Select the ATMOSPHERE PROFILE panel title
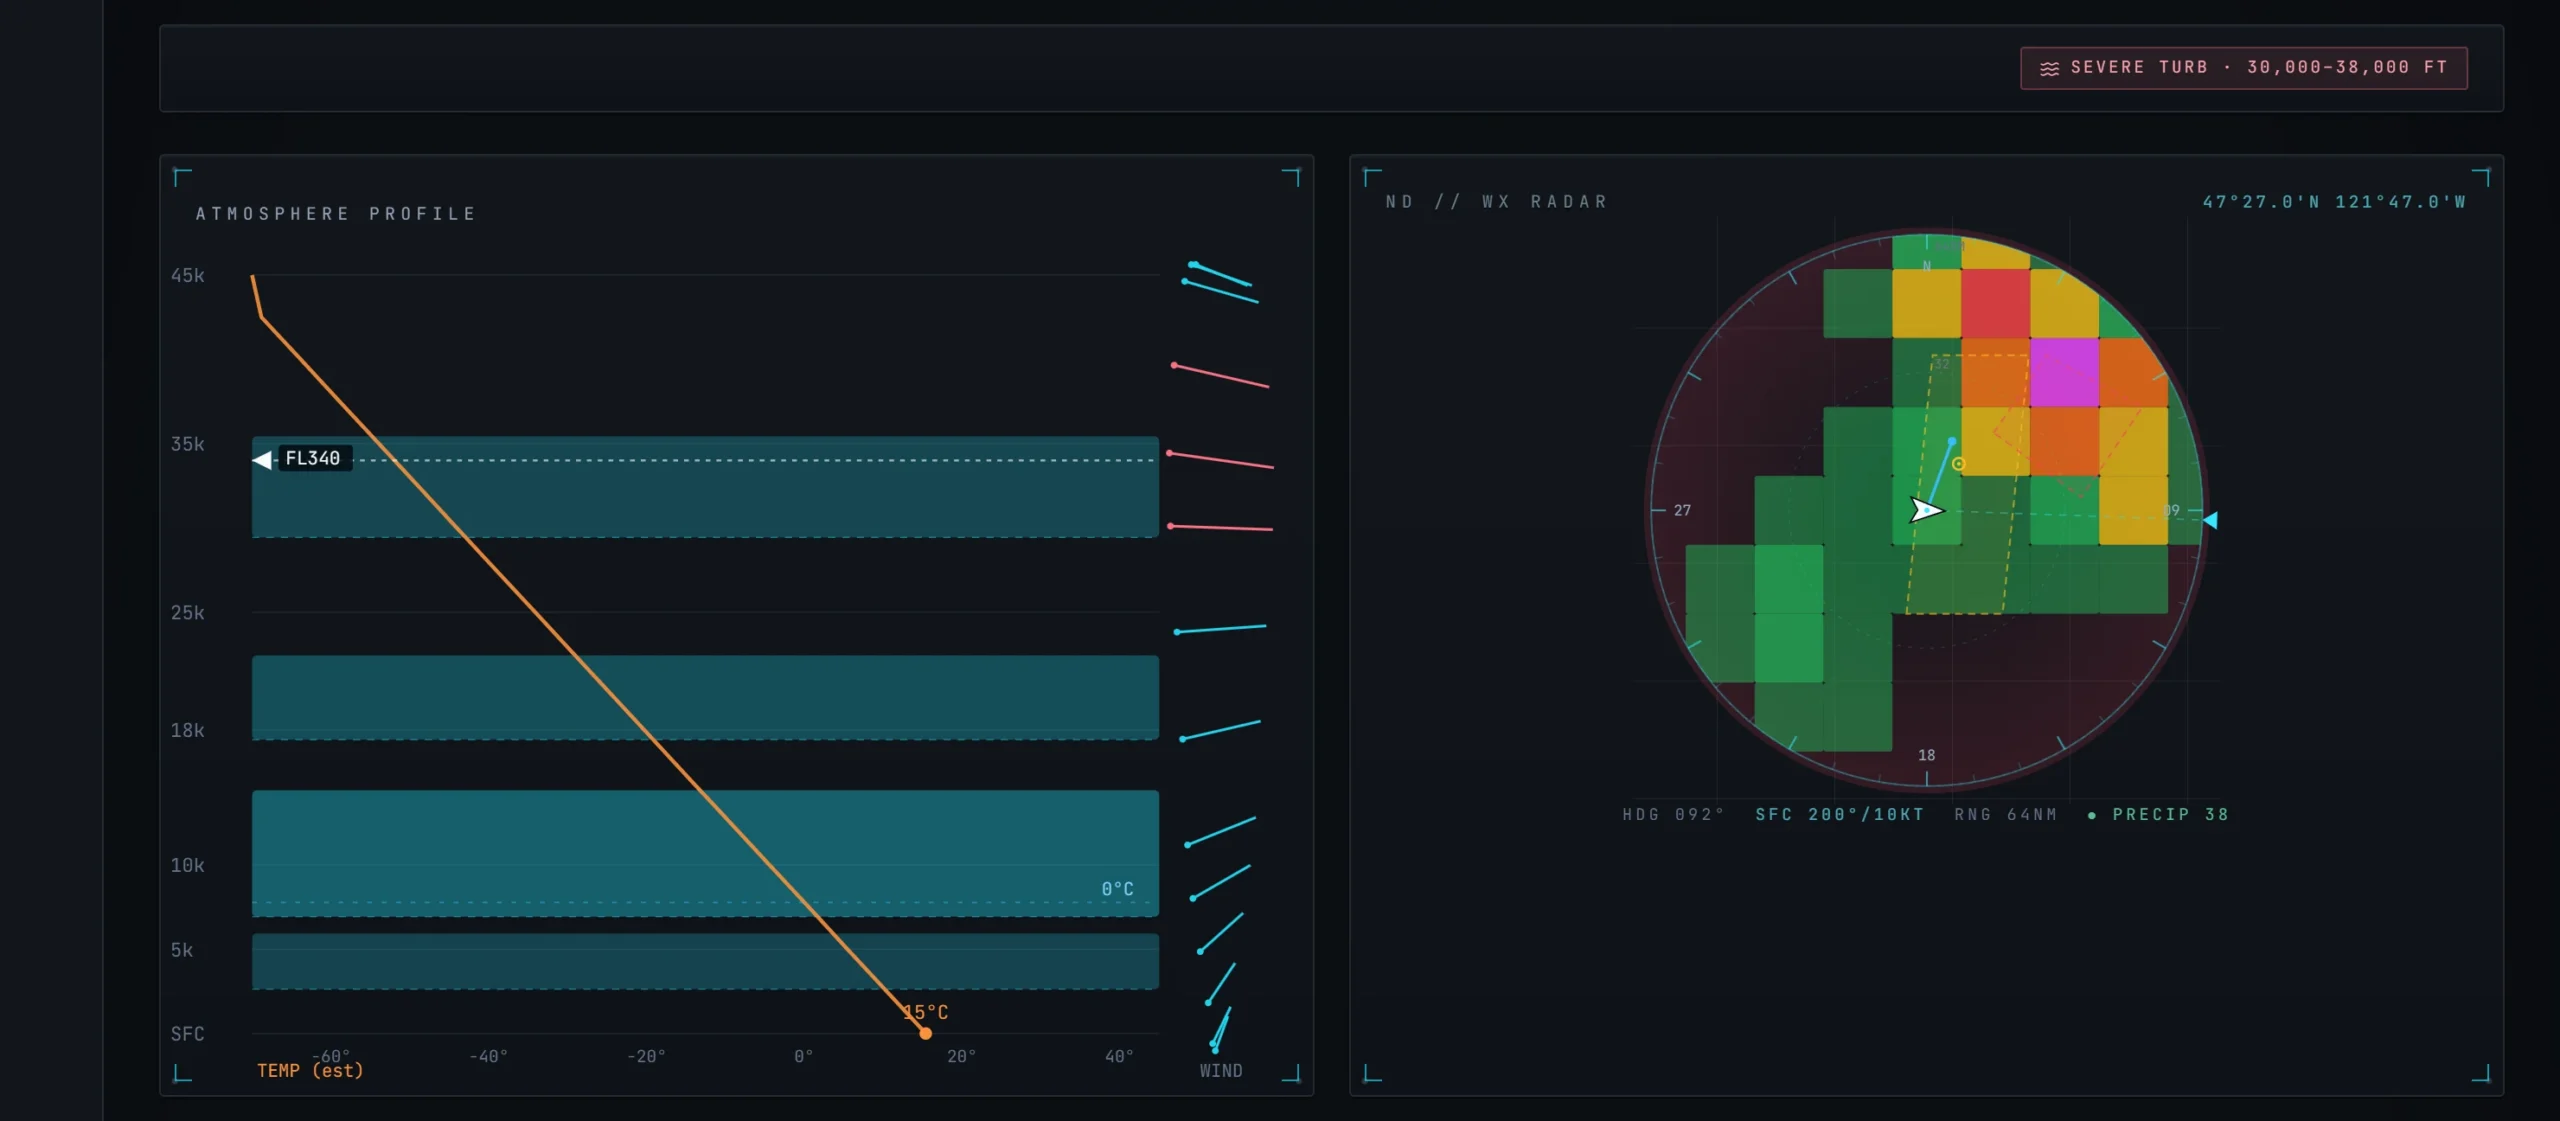The width and height of the screenshot is (2560, 1121). (x=336, y=214)
